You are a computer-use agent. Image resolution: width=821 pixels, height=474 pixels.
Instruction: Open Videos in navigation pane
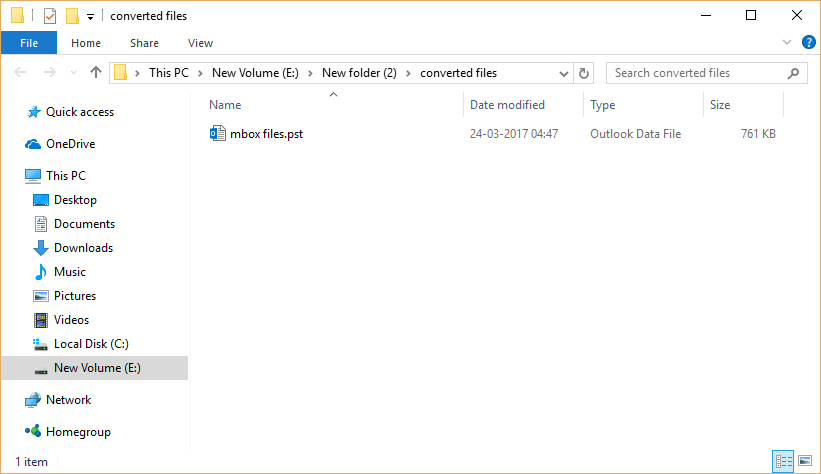point(71,320)
